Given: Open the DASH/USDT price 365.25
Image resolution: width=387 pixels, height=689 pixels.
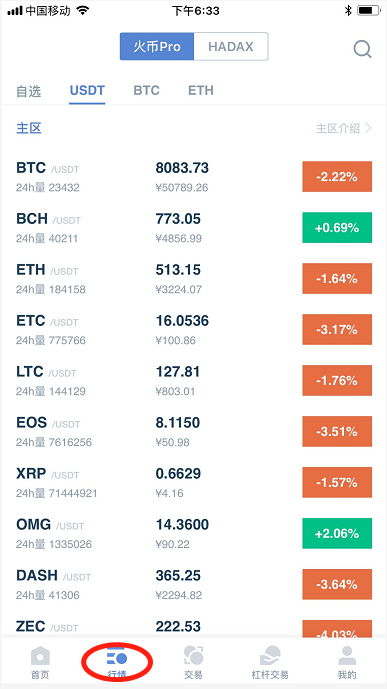Looking at the screenshot, I should [x=178, y=576].
